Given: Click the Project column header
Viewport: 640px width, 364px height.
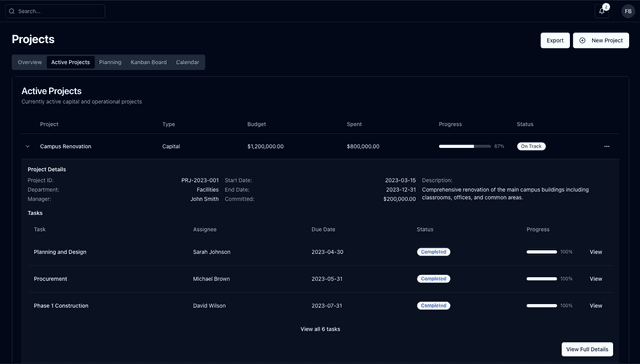Looking at the screenshot, I should 49,124.
